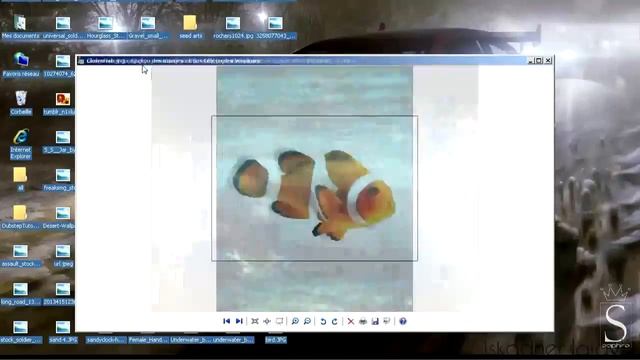The height and width of the screenshot is (360, 640).
Task: Show the picture at actual size
Action: 267,321
